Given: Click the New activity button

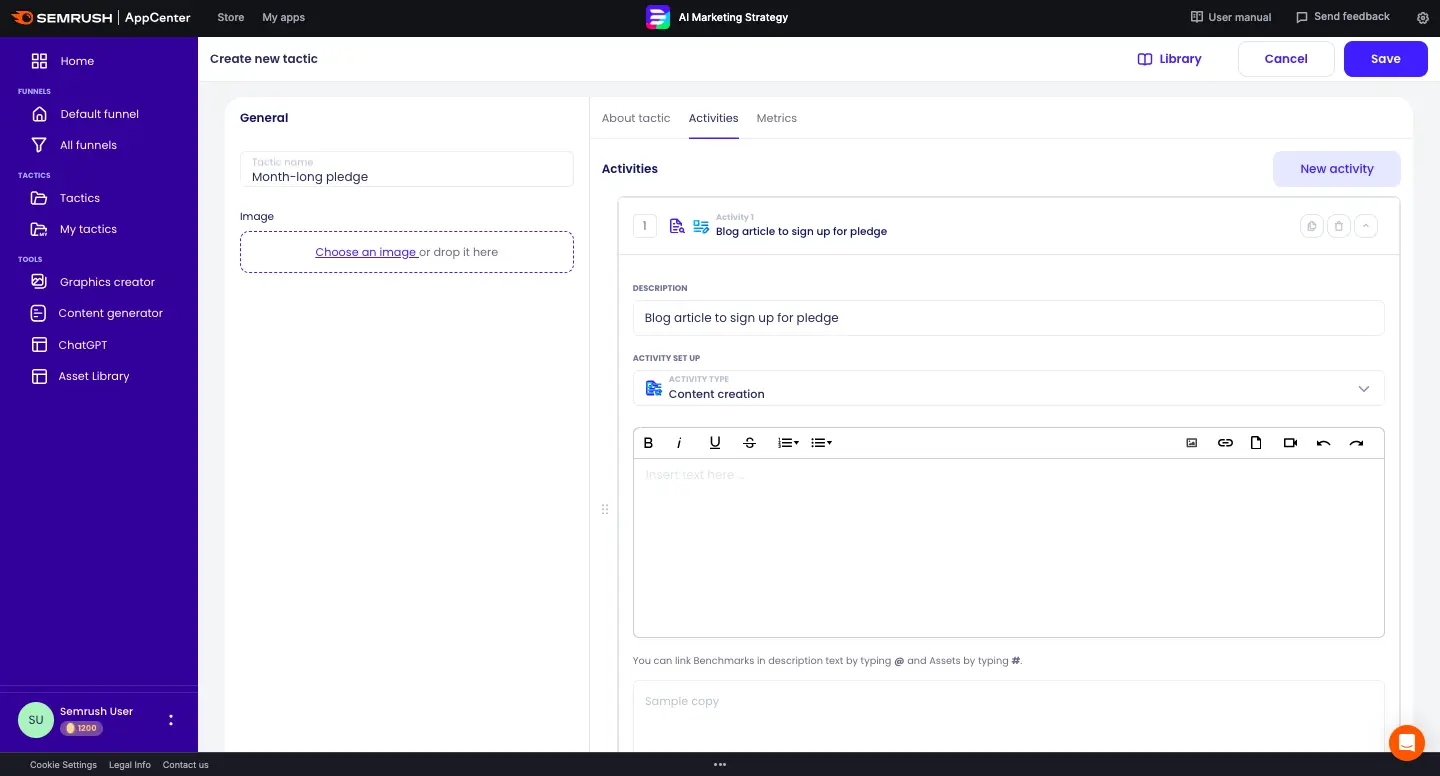Looking at the screenshot, I should [1336, 169].
